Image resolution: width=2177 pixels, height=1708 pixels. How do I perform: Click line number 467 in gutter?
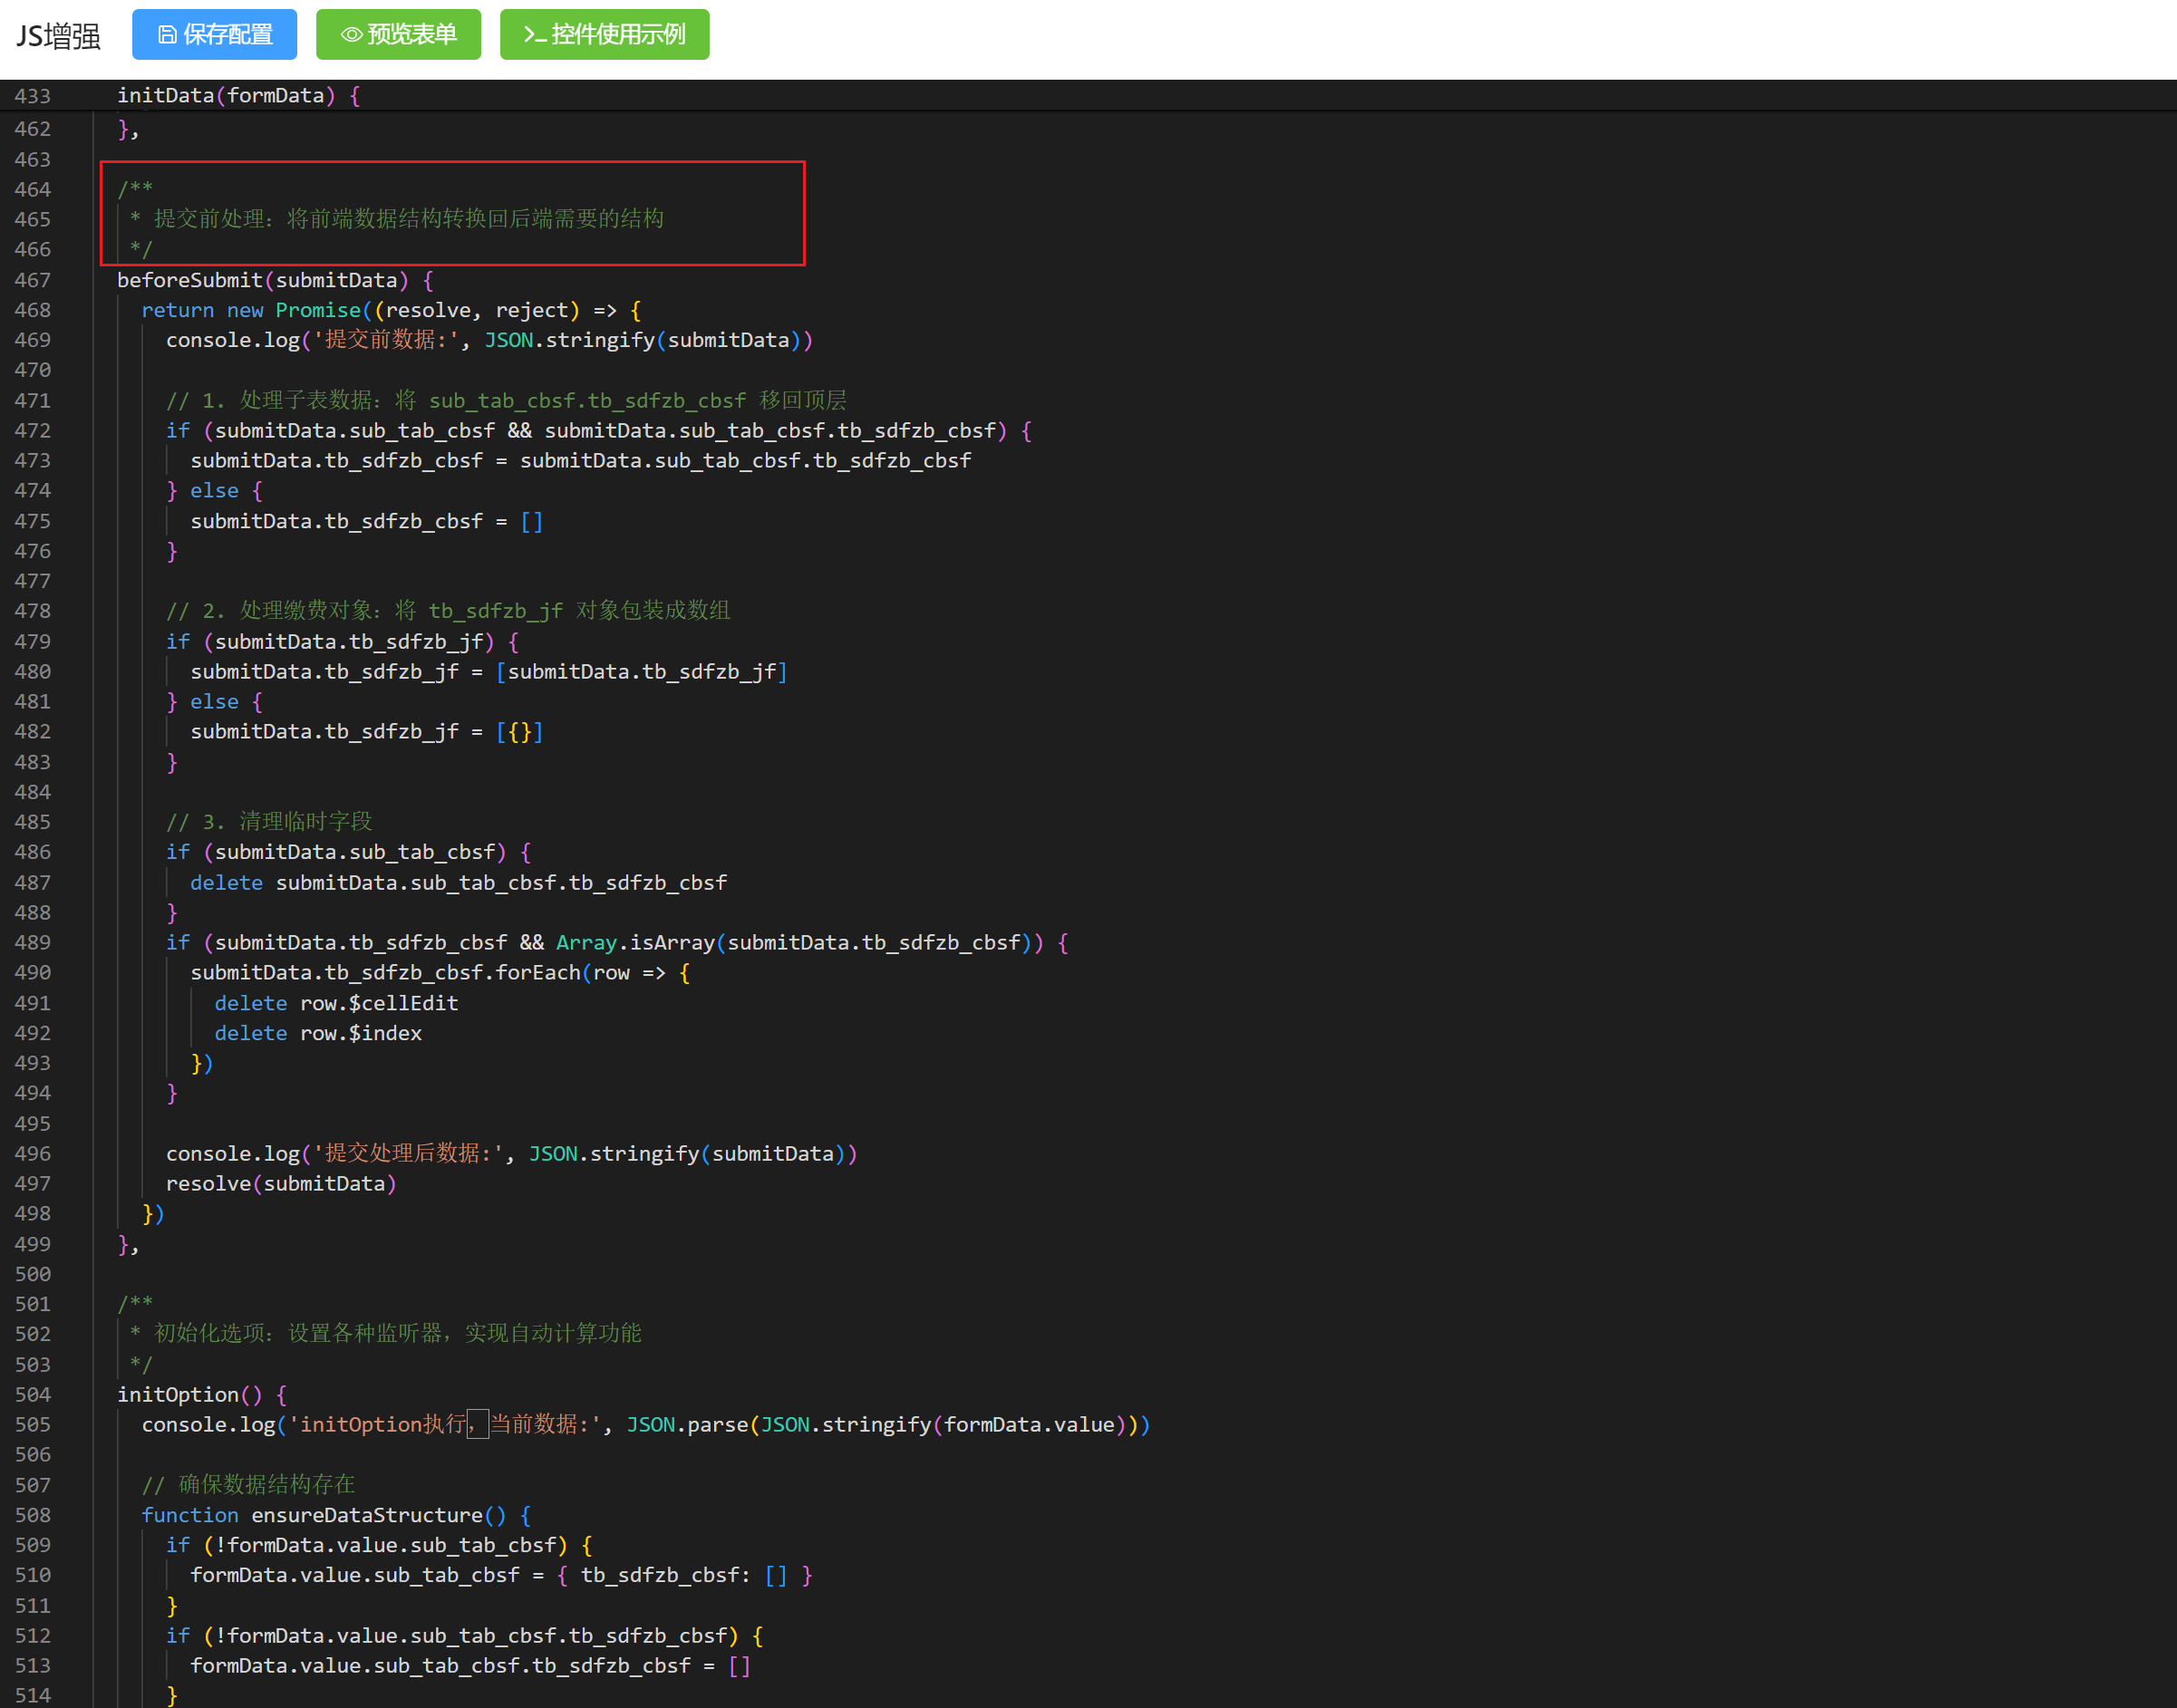click(32, 280)
